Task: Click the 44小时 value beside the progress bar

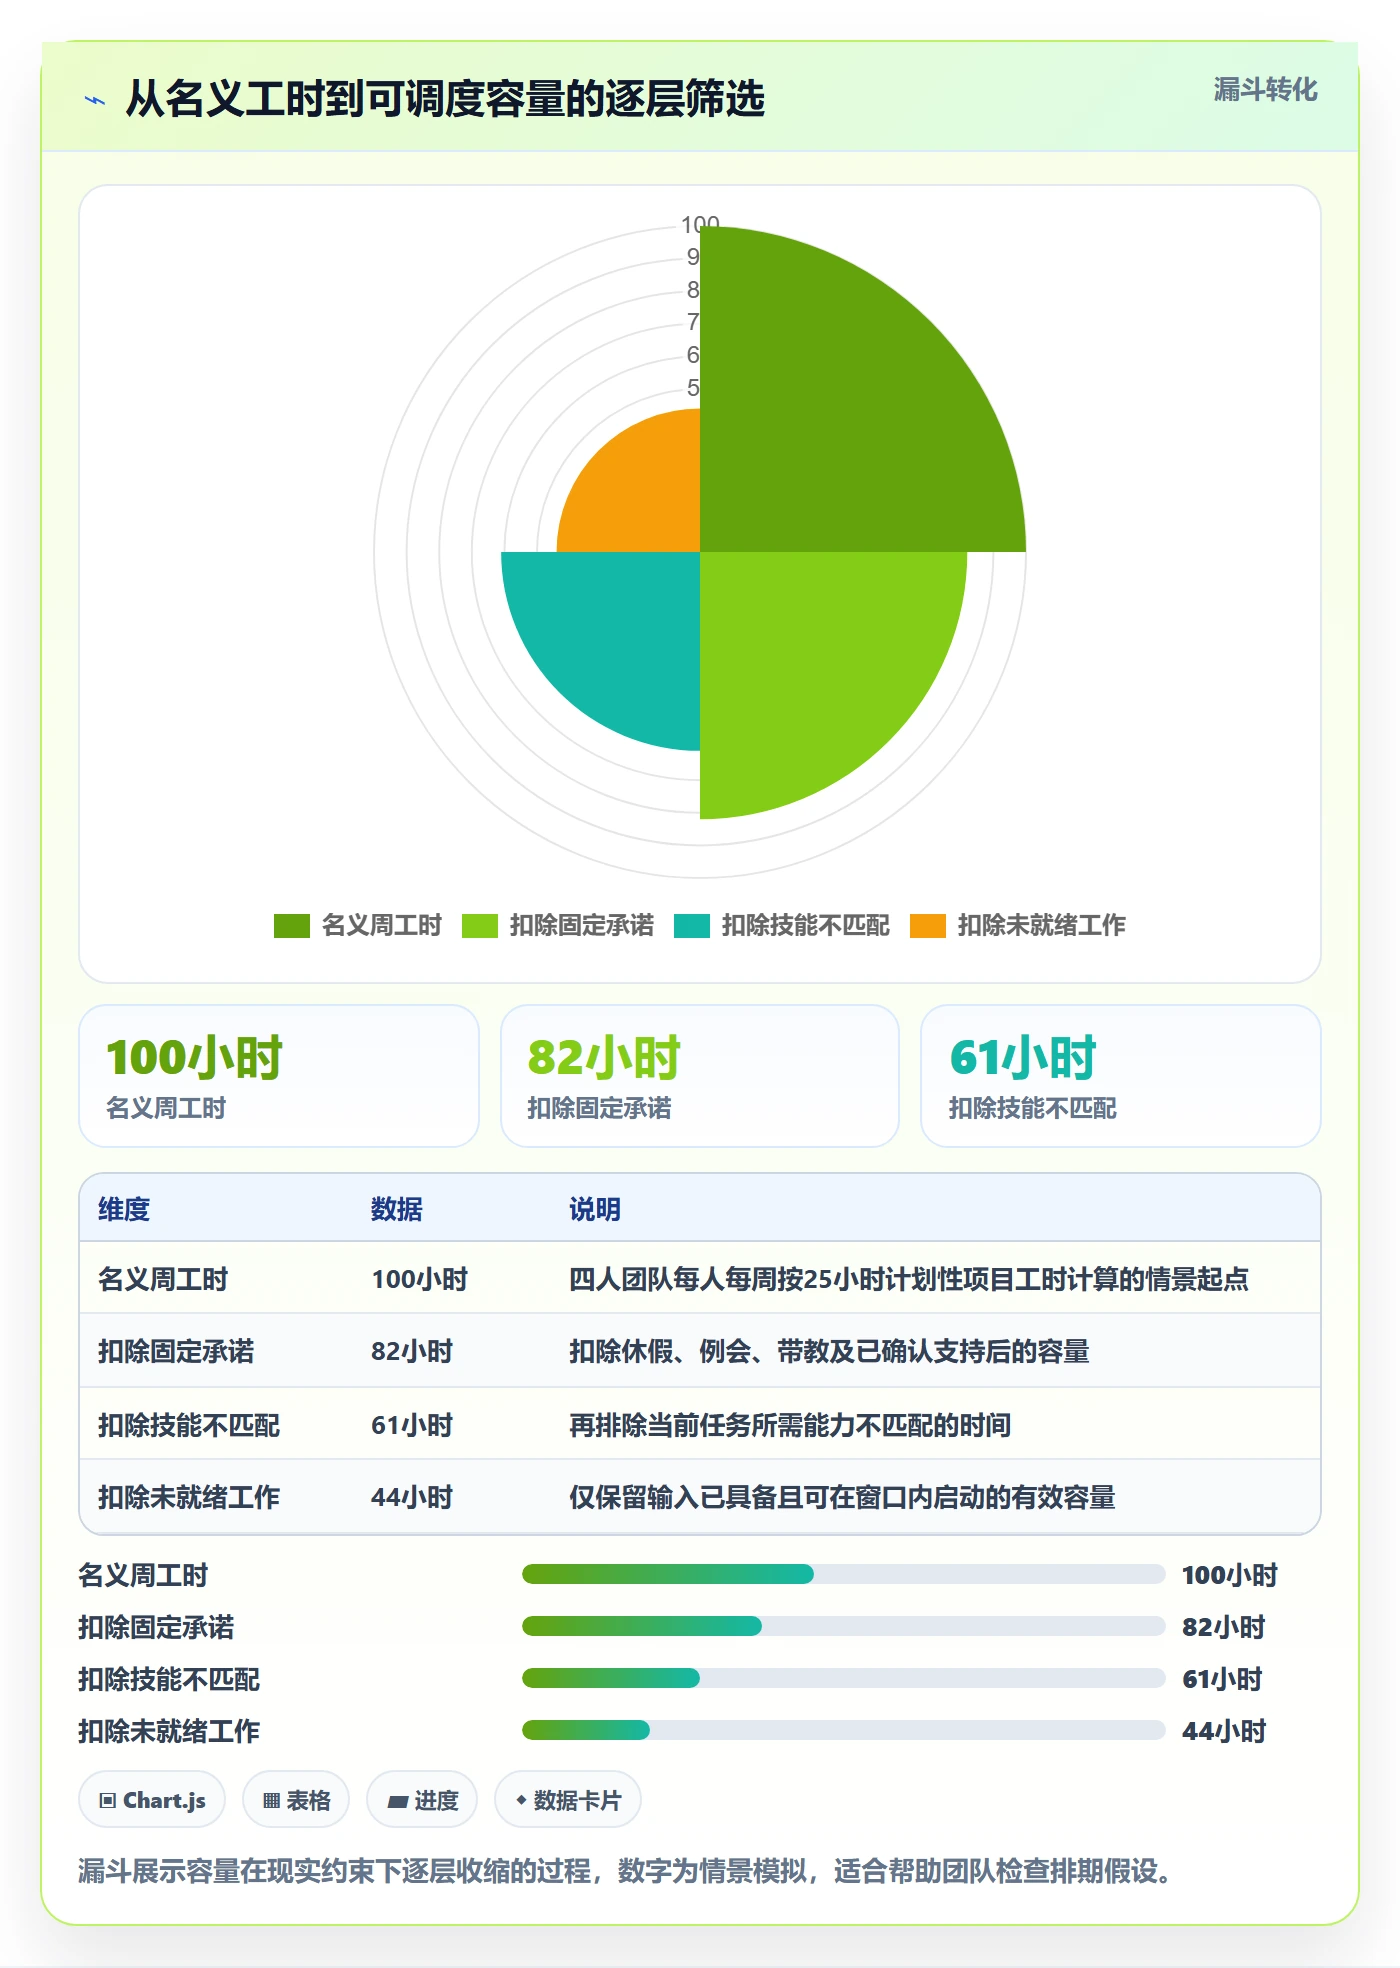Action: coord(1223,1731)
